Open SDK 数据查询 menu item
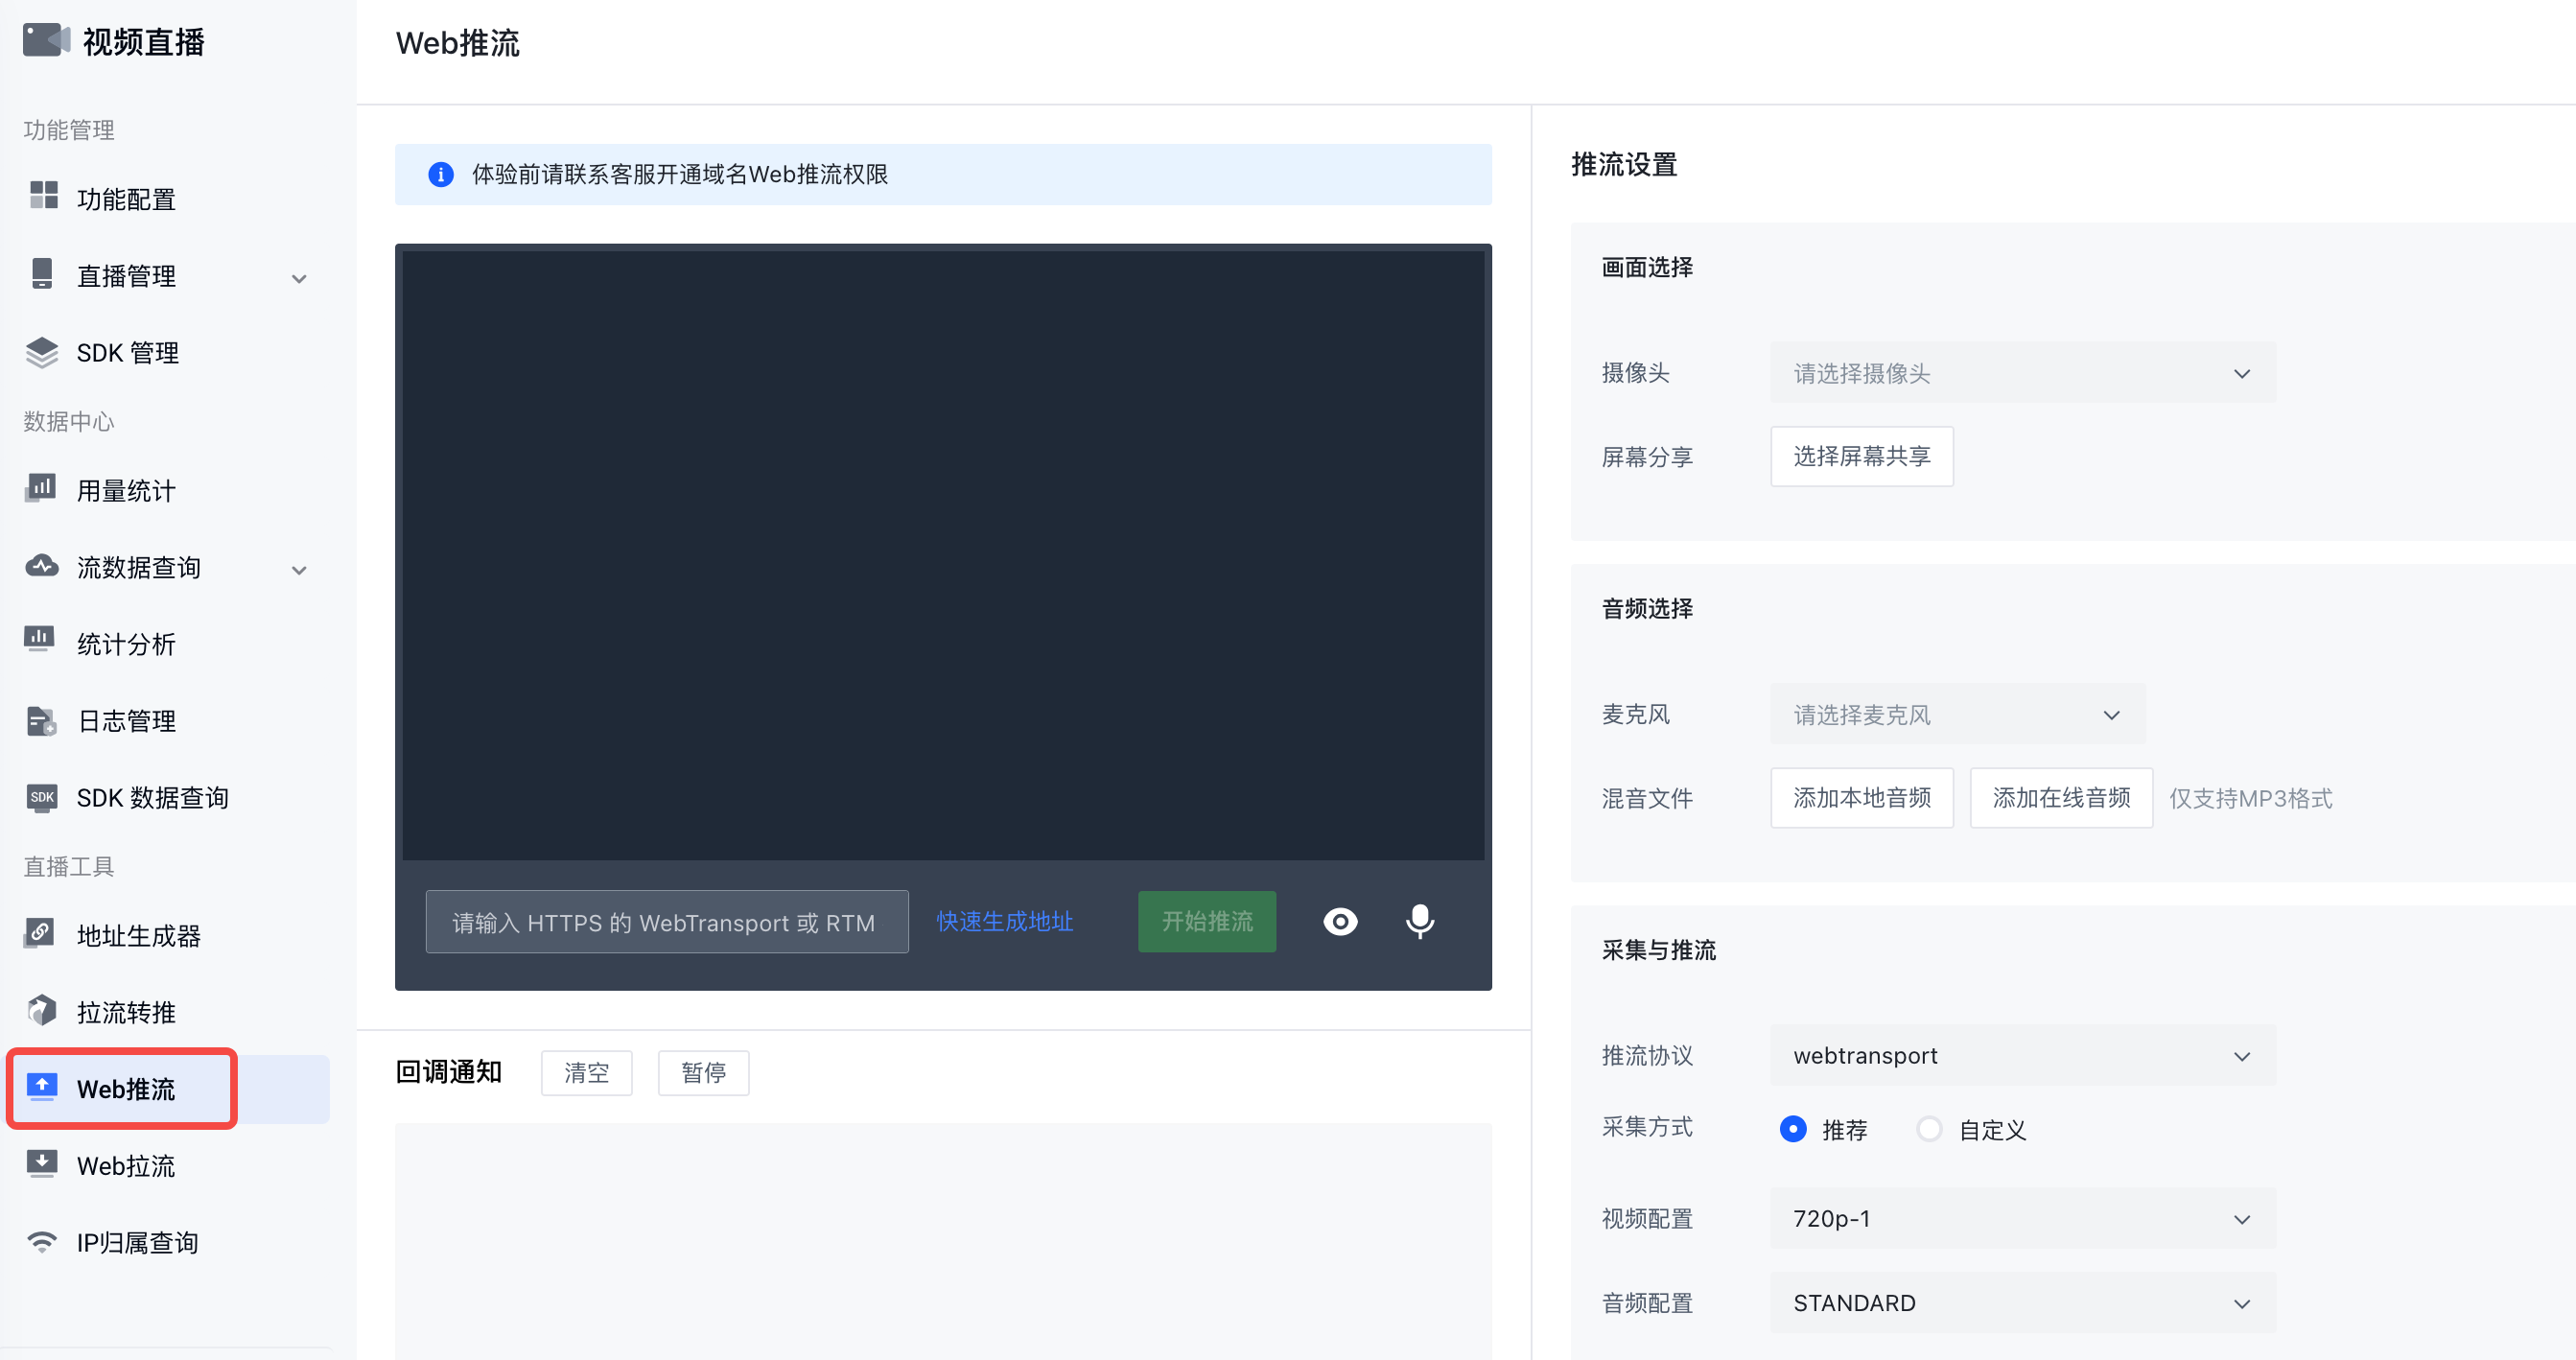2576x1360 pixels. [x=152, y=797]
